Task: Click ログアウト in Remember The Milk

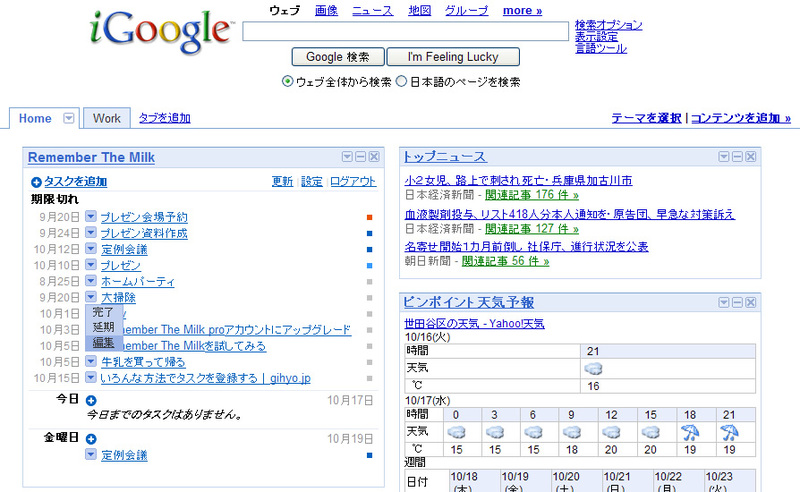Action: (x=353, y=182)
